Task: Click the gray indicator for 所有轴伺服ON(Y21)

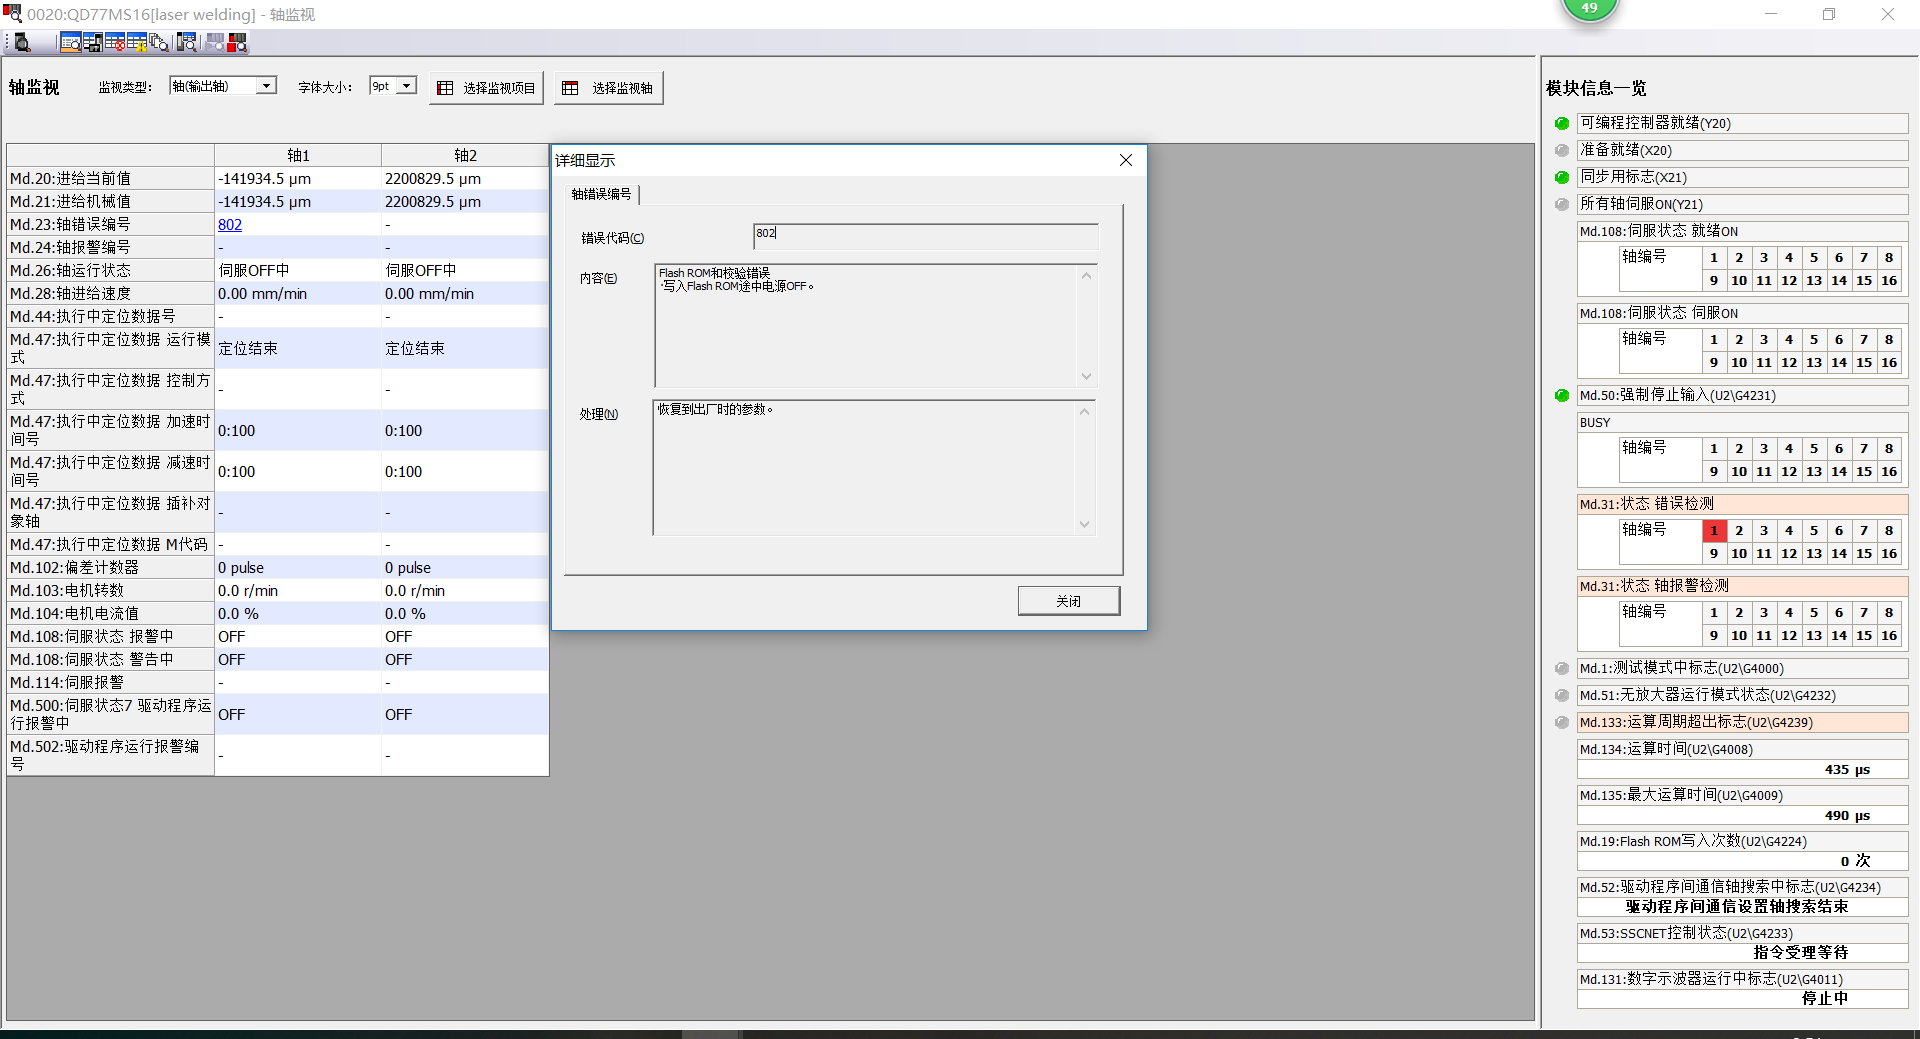Action: click(x=1562, y=204)
